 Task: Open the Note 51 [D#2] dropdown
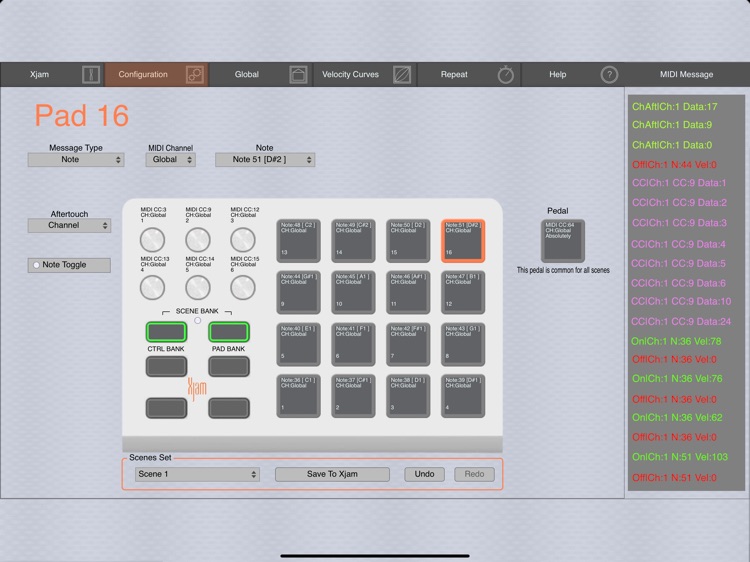pos(265,160)
